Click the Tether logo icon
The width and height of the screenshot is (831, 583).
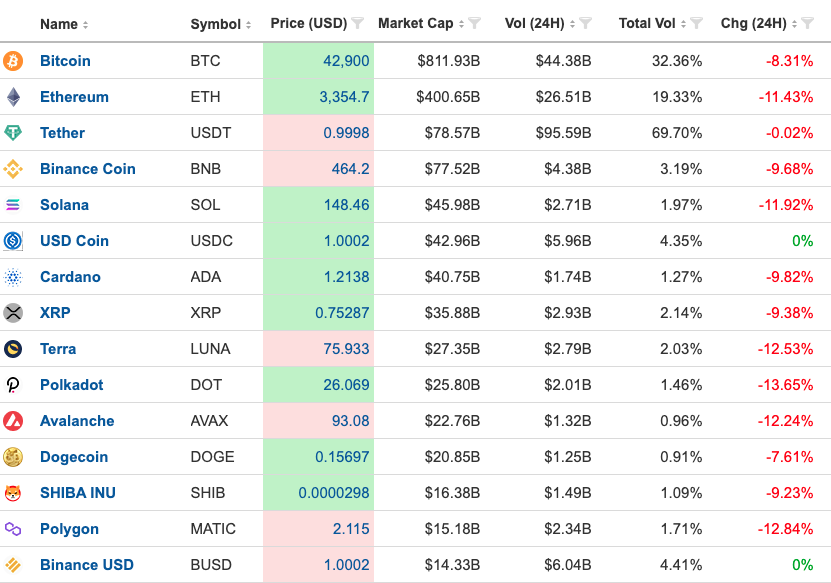pos(13,132)
